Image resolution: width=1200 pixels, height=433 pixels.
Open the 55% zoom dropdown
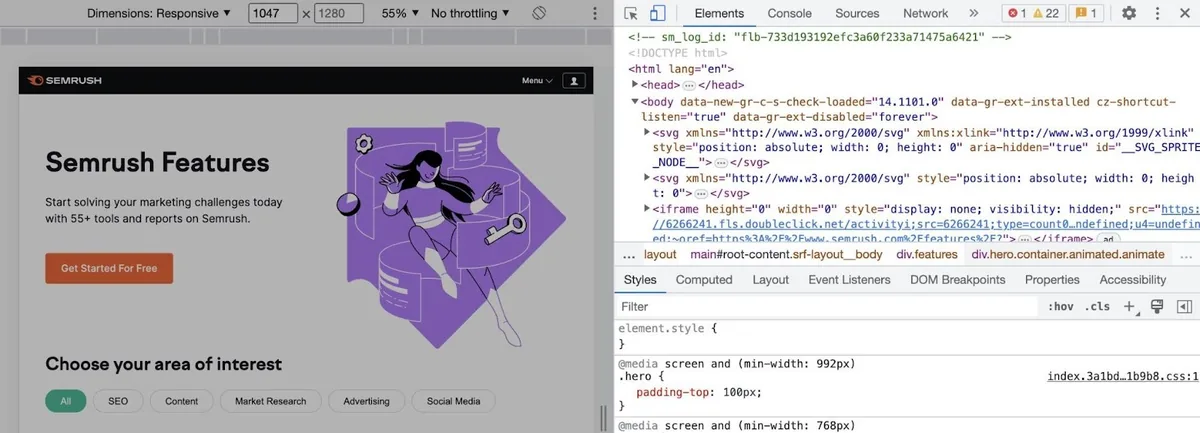coord(400,13)
